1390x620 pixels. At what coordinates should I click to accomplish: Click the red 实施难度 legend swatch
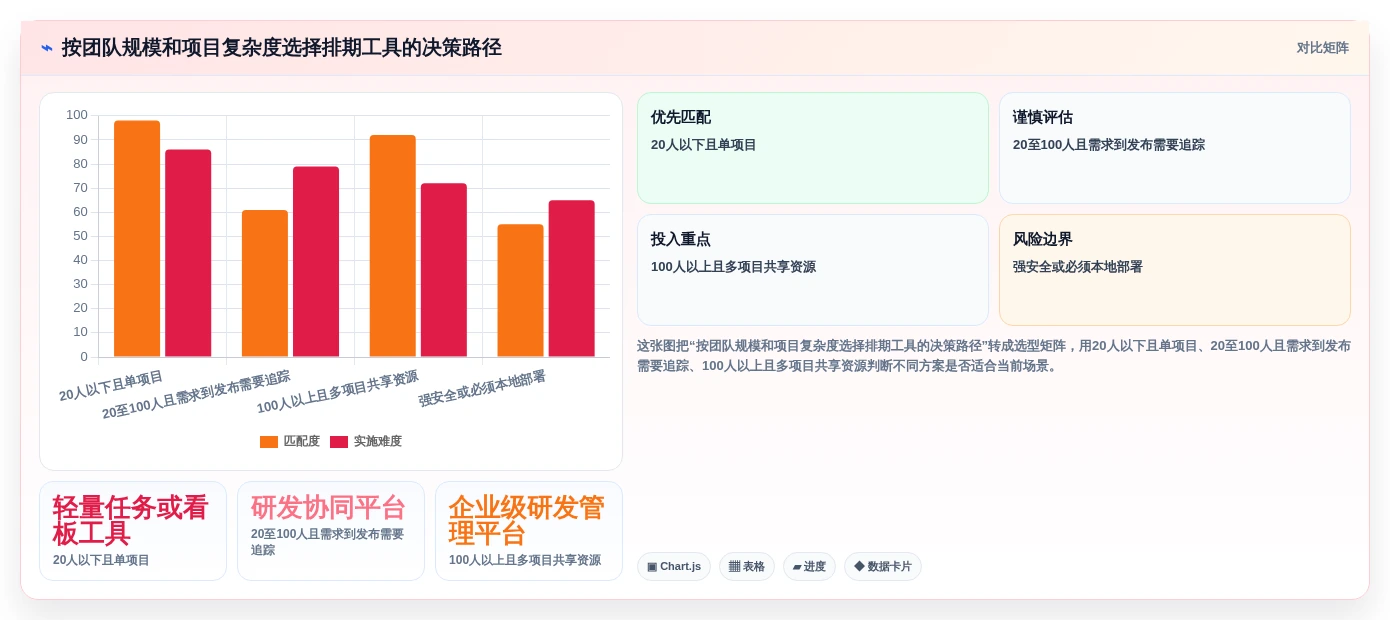point(339,442)
